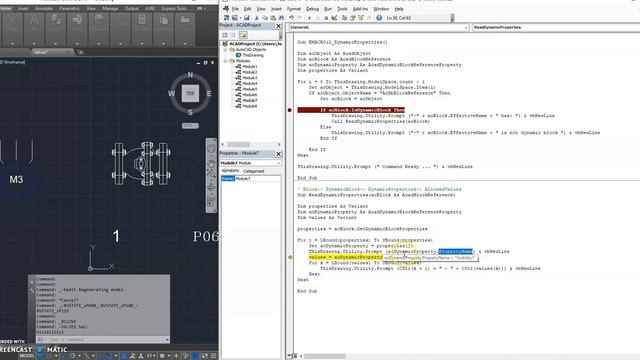Click the Run macro play icon
This screenshot has height=360, width=640.
[x=309, y=18]
